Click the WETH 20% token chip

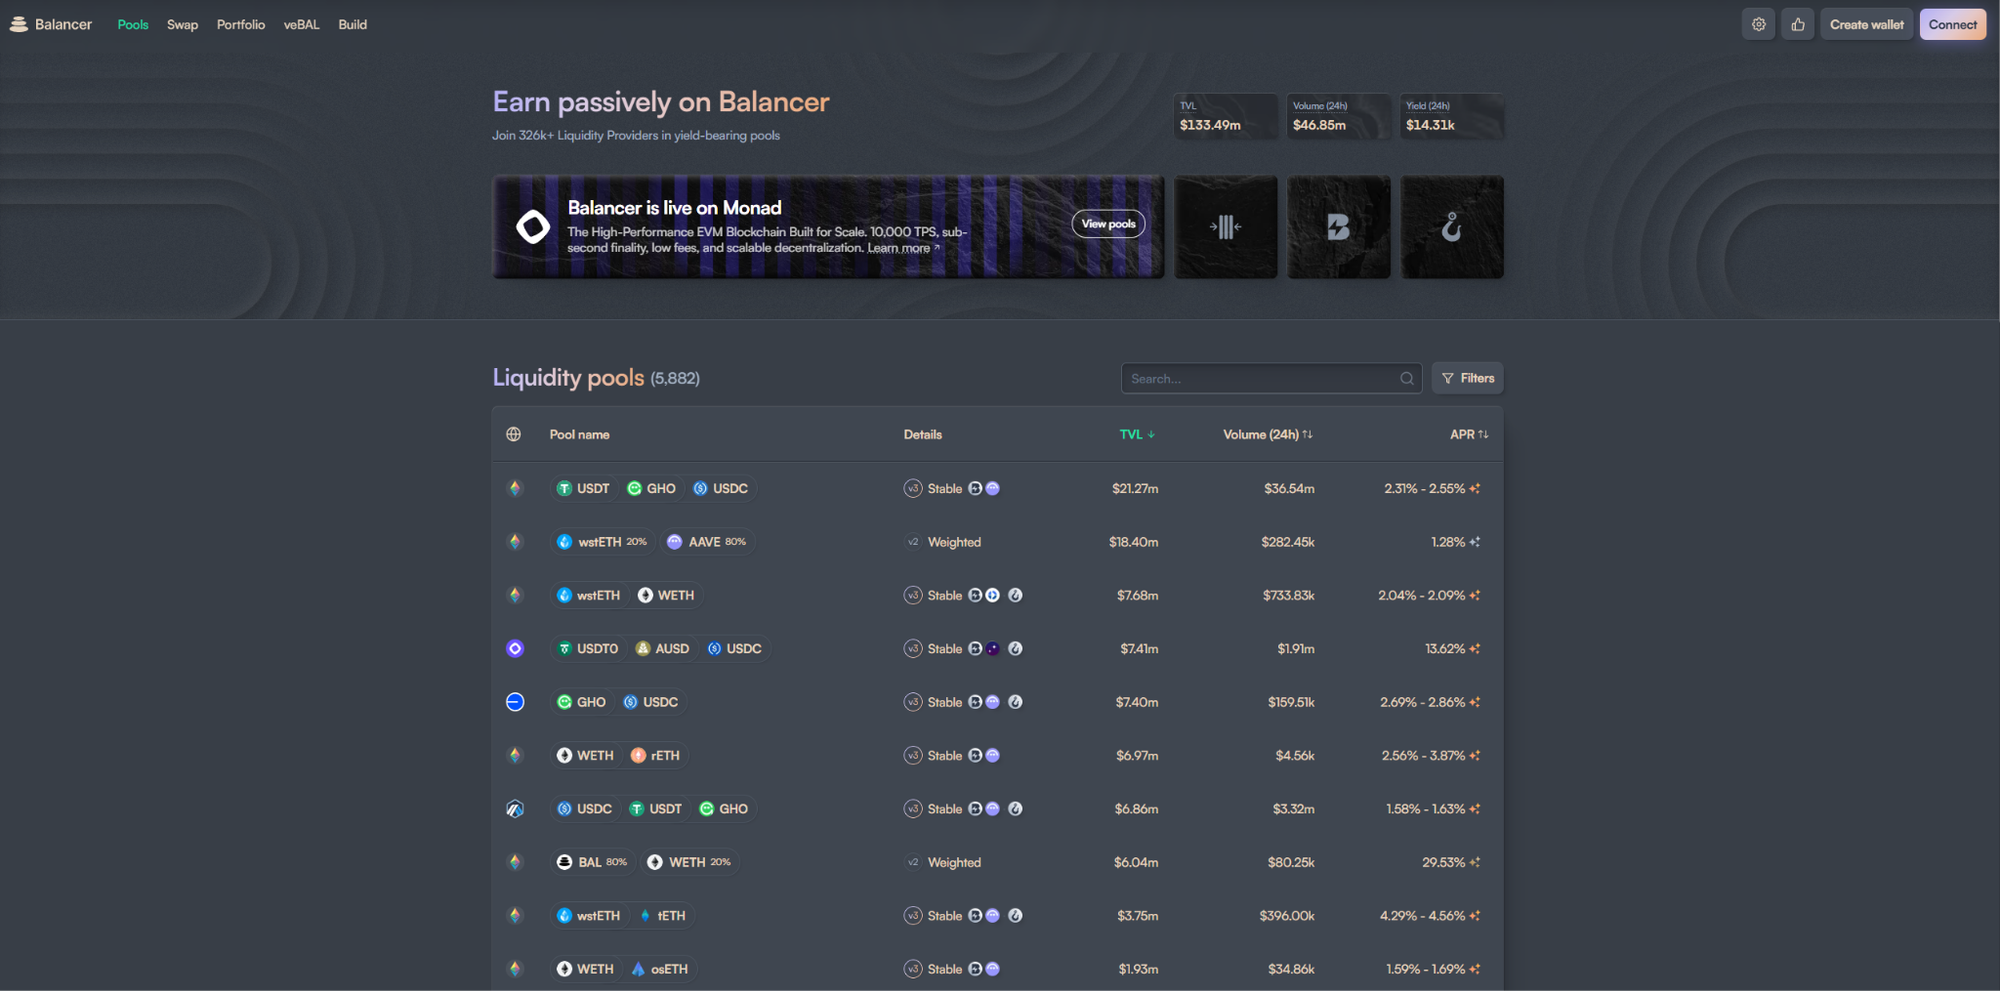point(689,862)
